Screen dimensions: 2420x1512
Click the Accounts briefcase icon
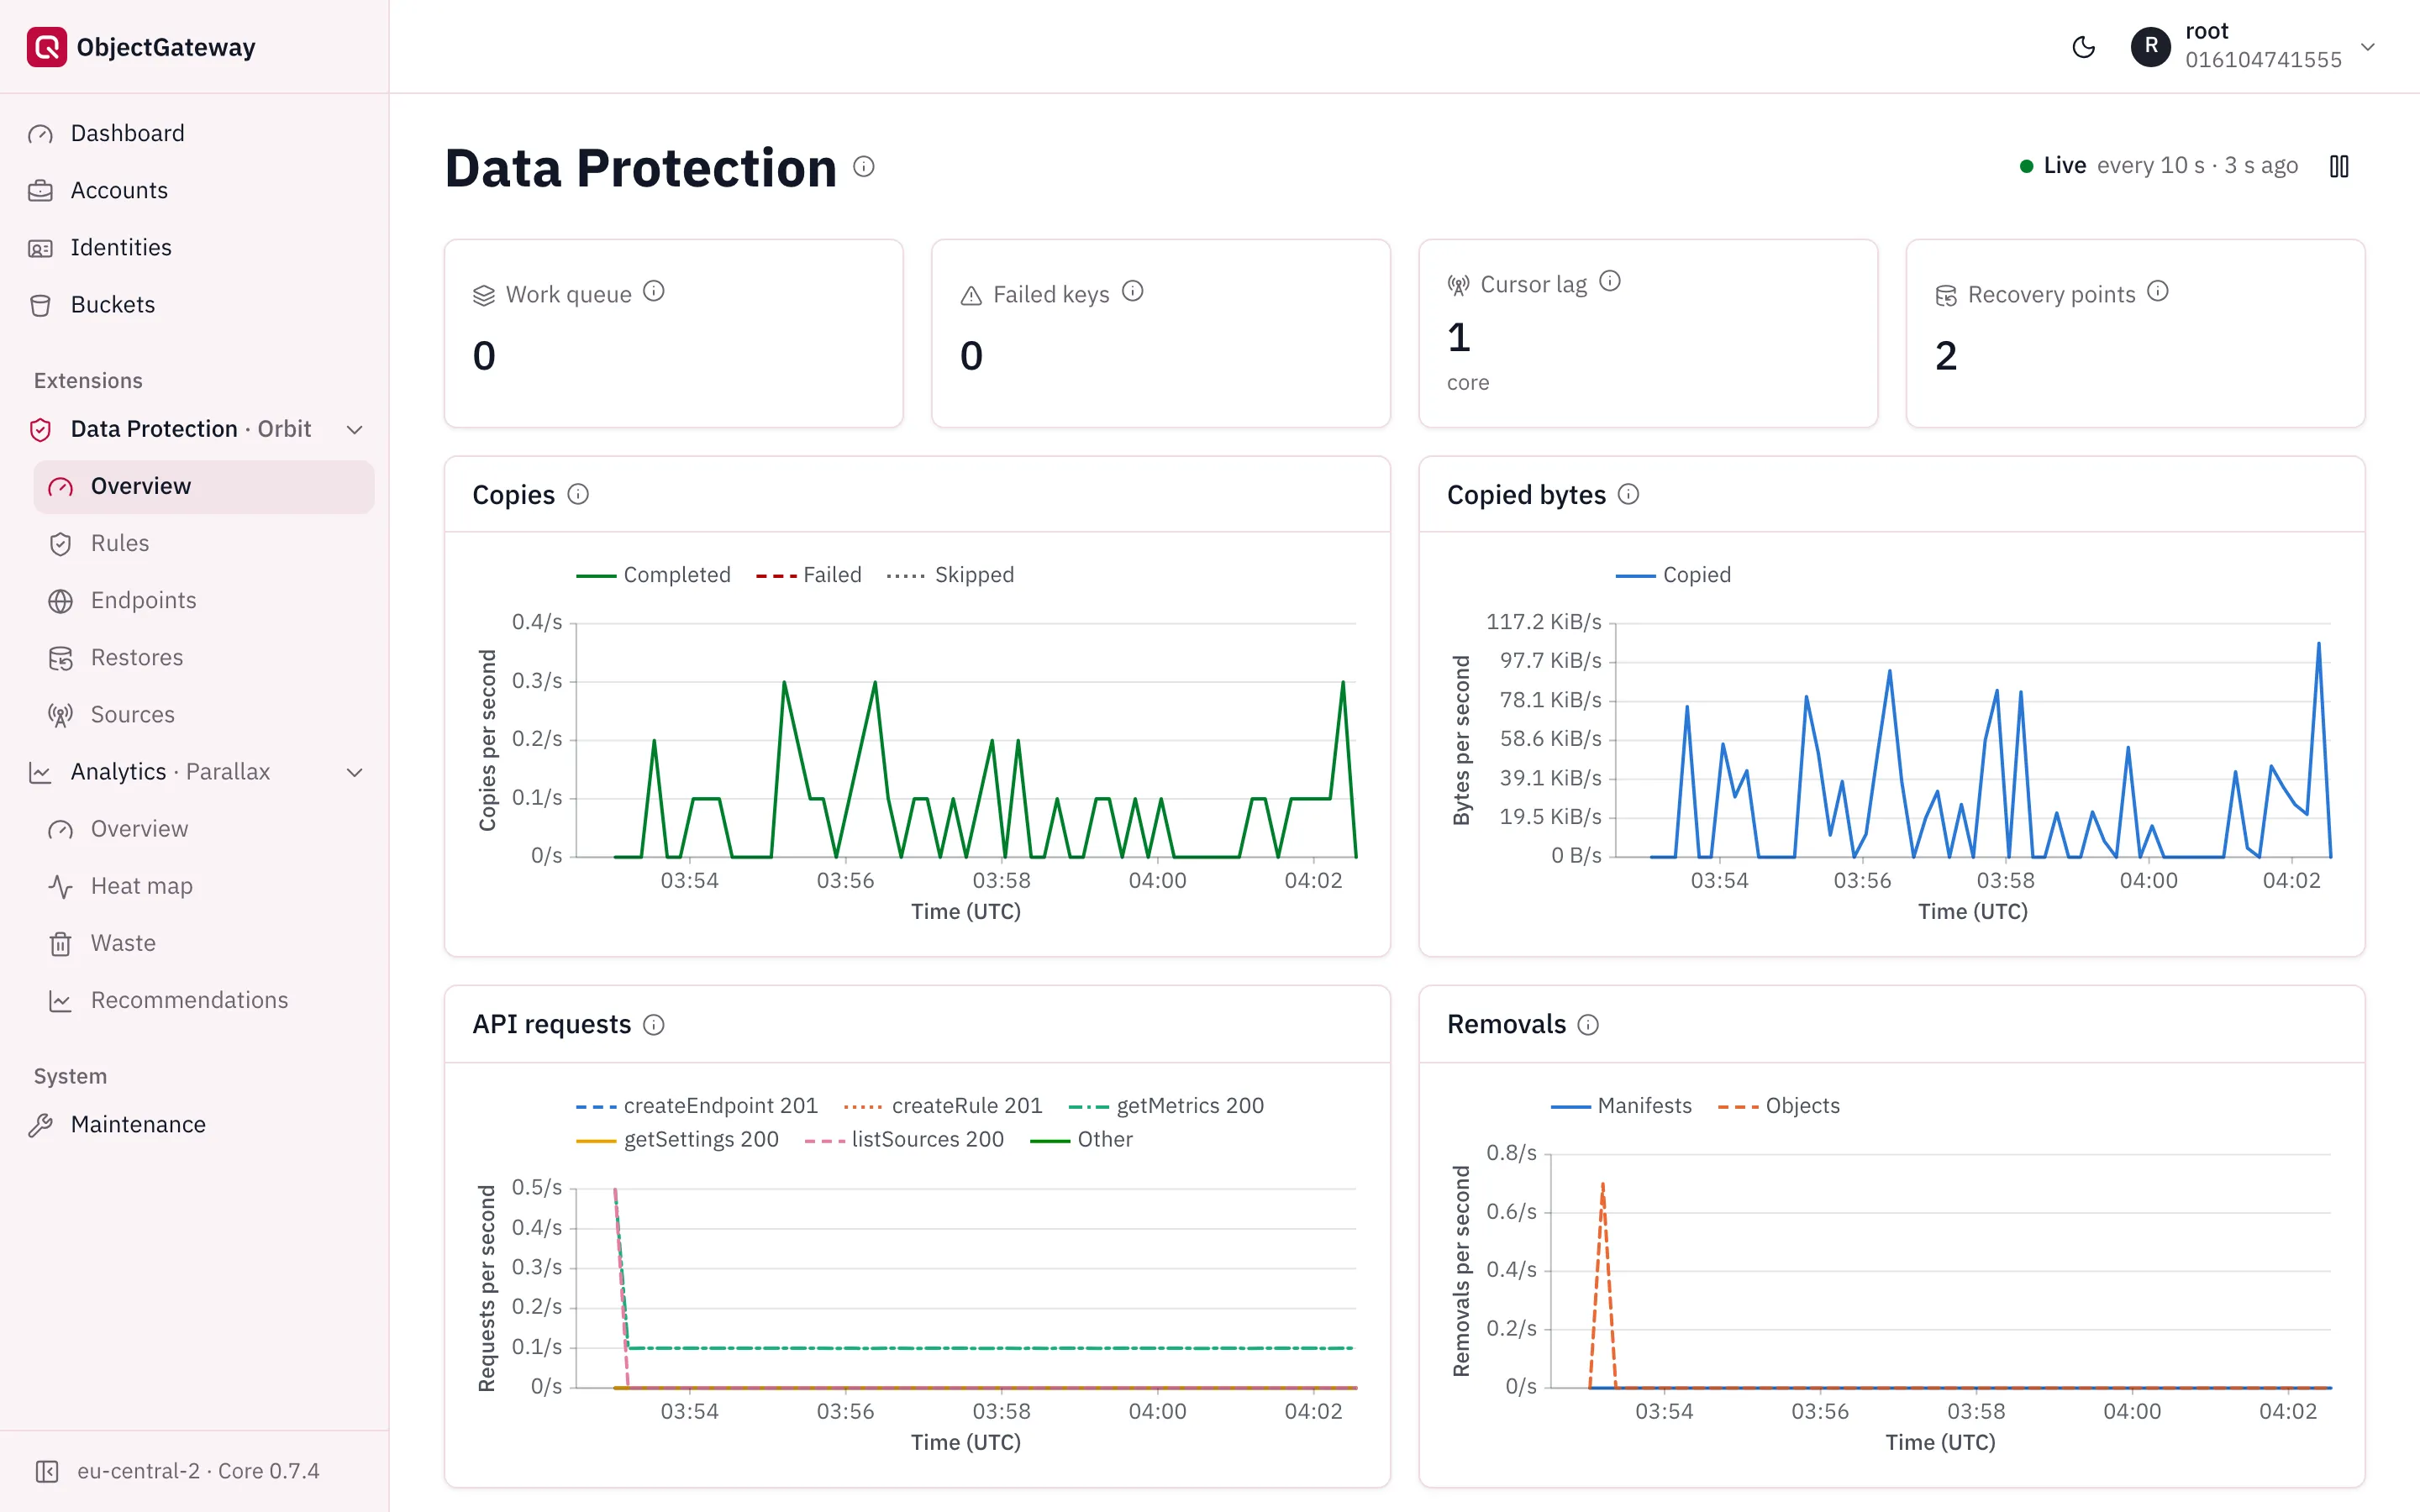coord(40,191)
